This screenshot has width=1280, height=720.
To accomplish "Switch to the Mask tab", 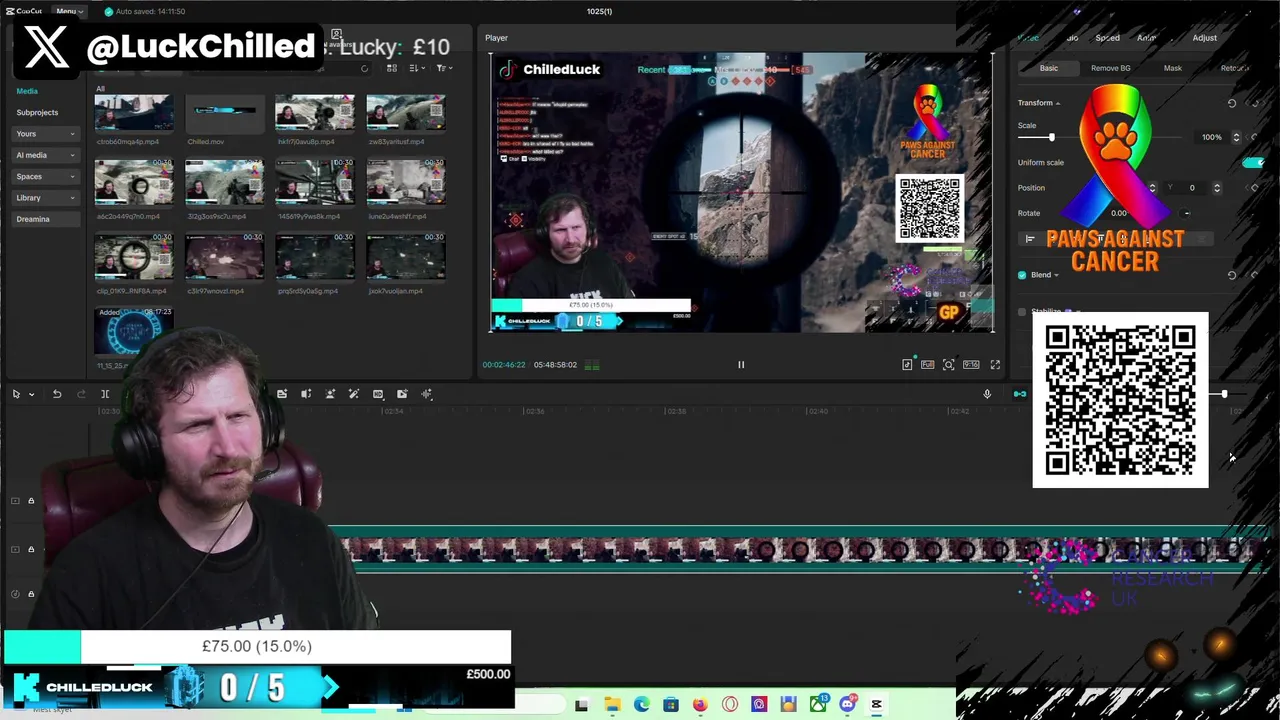I will 1172,68.
